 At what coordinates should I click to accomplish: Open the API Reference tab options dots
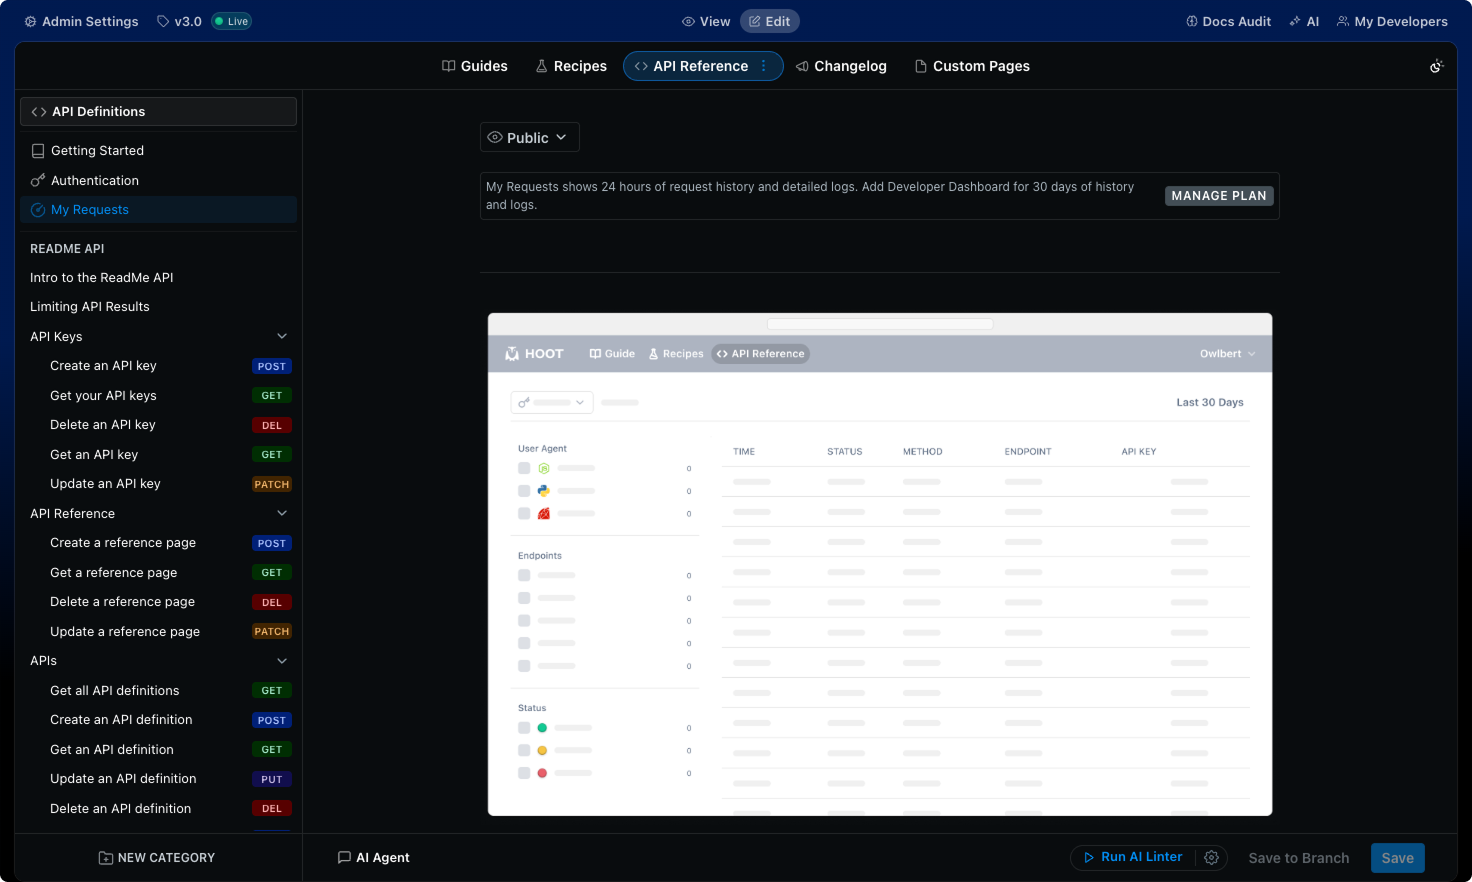pos(764,66)
